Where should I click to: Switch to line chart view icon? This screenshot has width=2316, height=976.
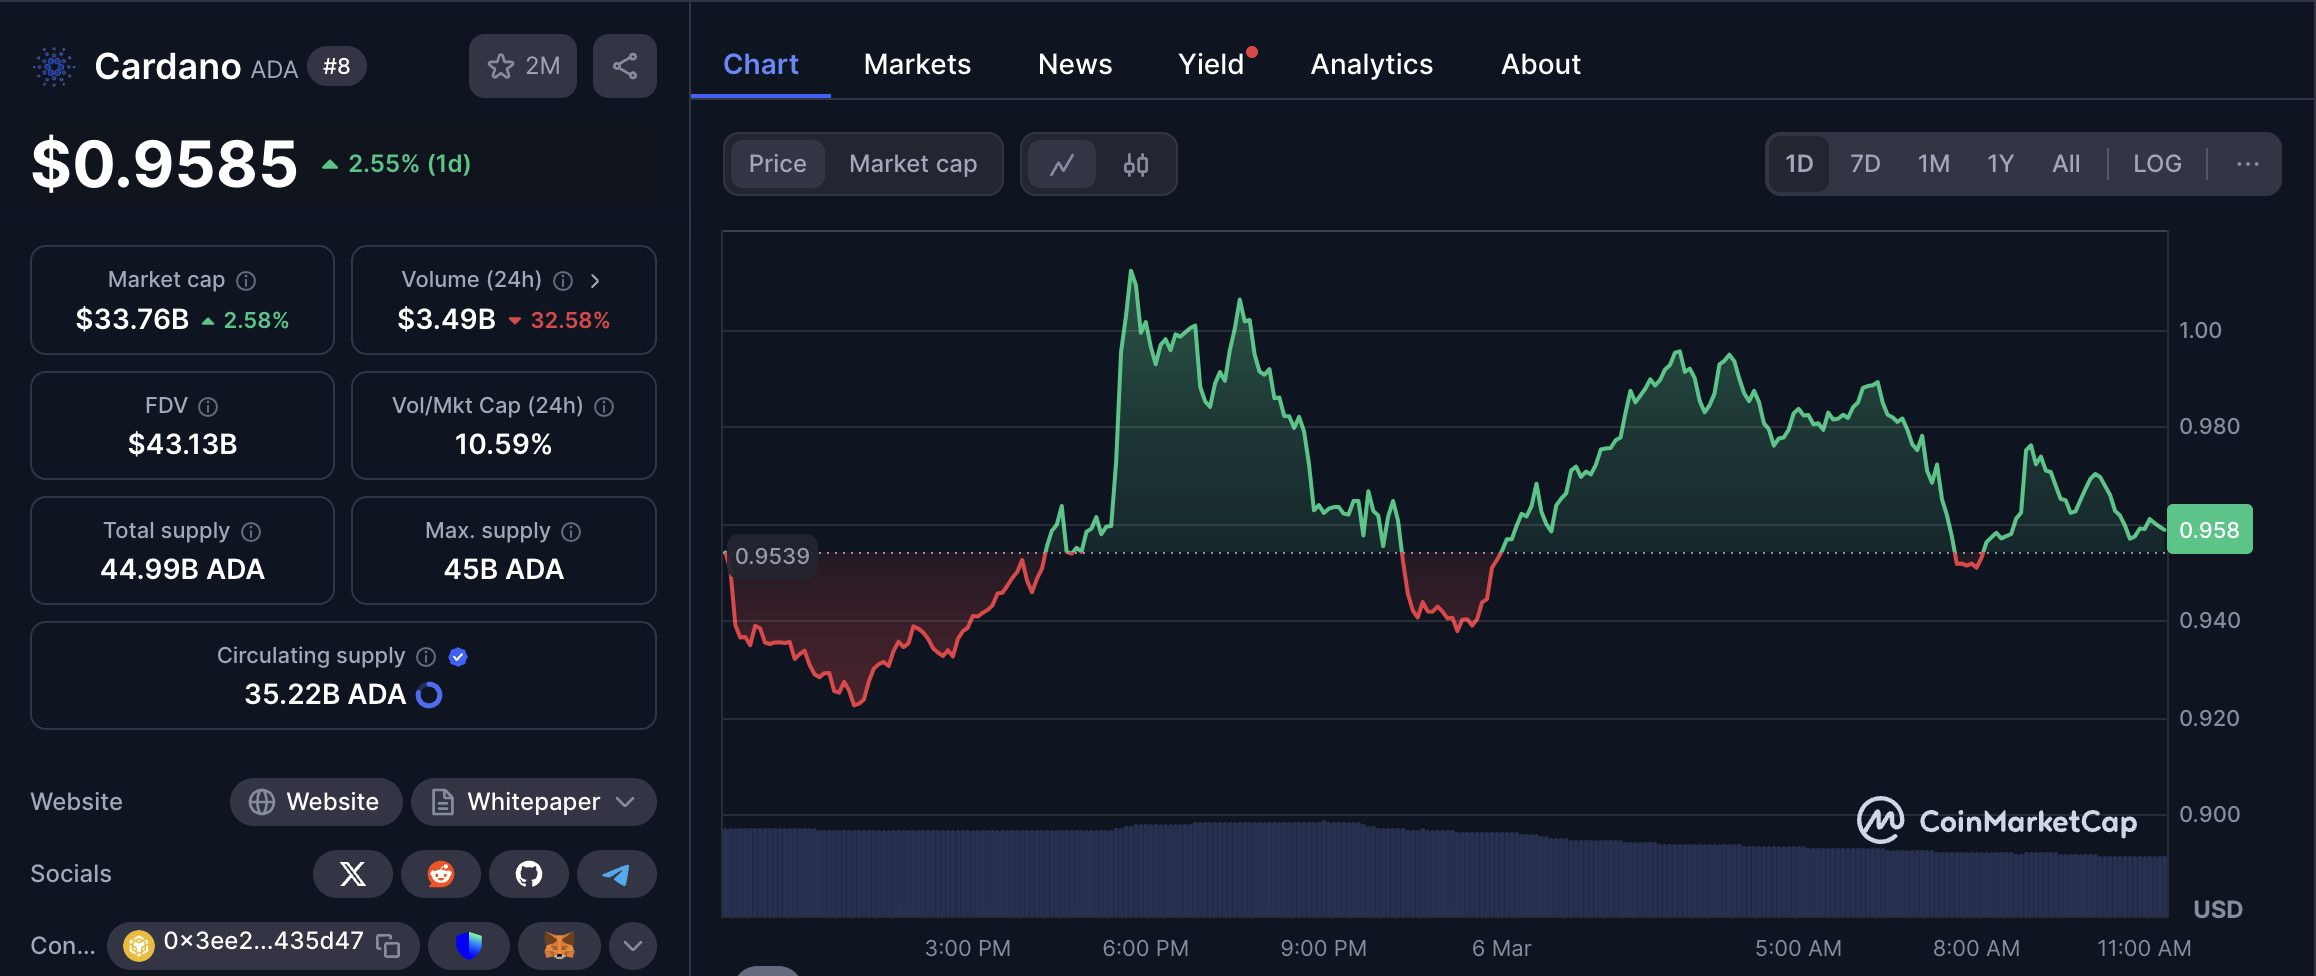pos(1062,164)
